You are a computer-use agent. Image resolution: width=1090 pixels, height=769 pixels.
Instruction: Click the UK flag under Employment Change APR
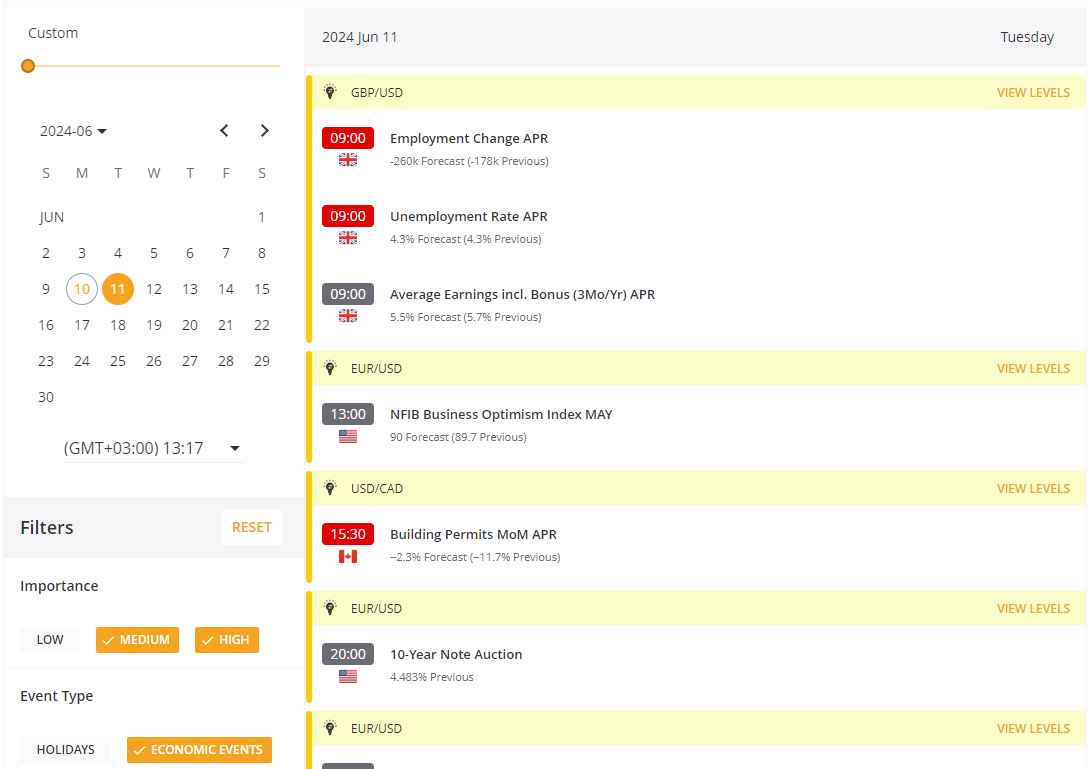[347, 159]
